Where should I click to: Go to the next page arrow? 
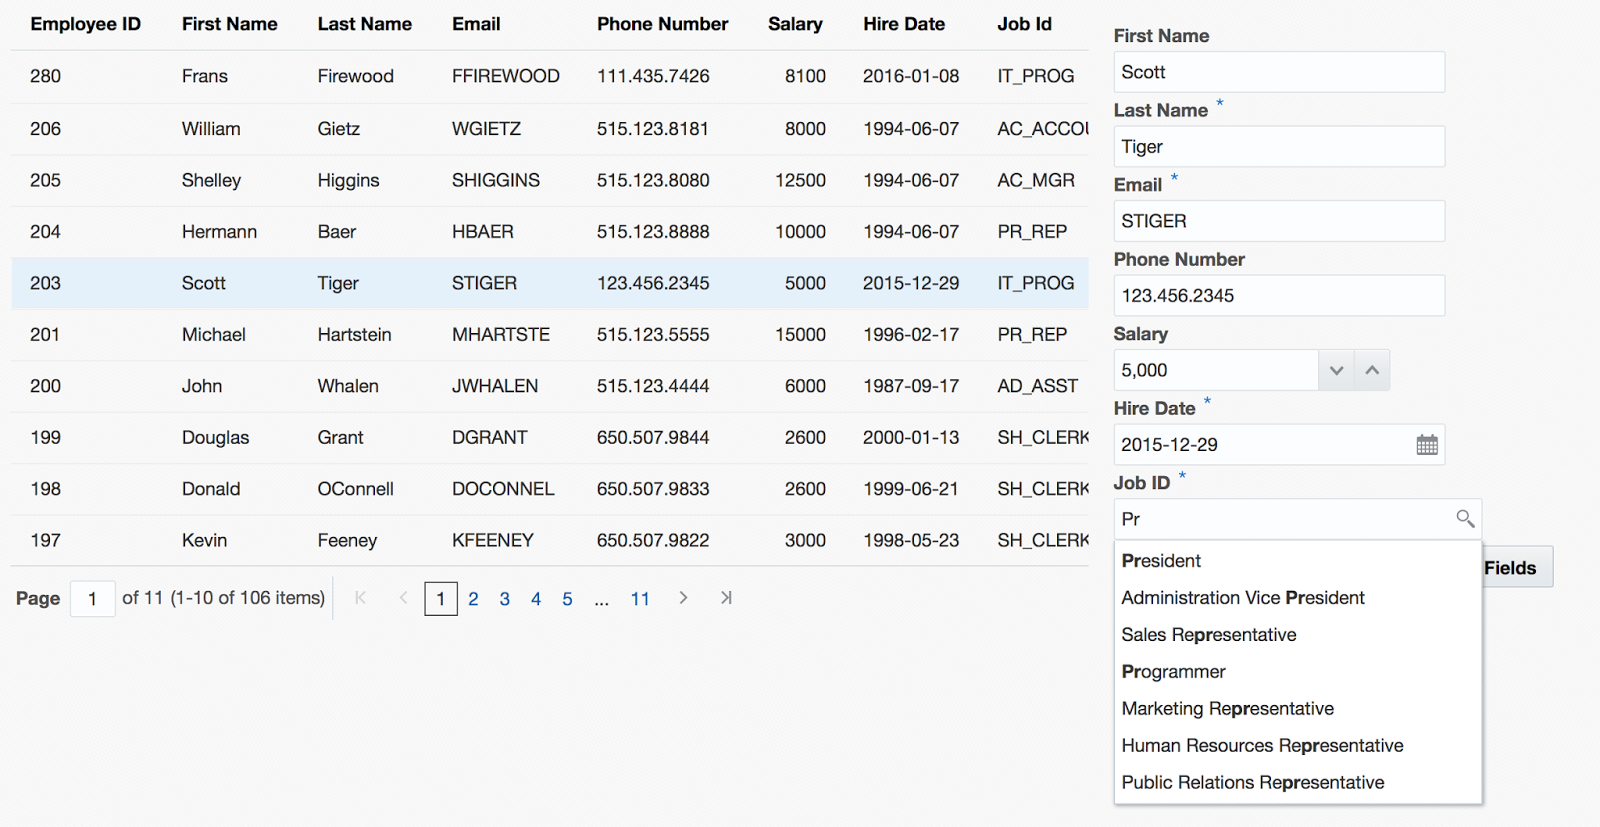tap(683, 598)
